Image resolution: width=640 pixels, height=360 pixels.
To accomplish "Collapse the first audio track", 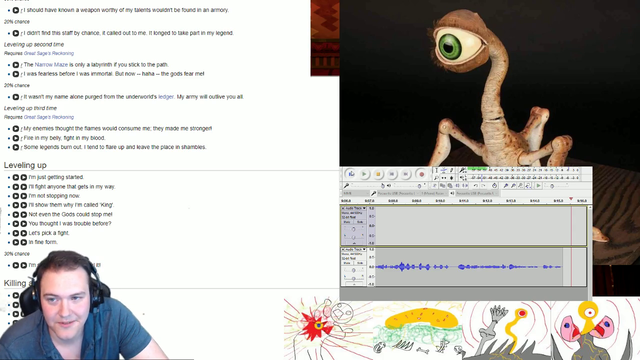I will (353, 243).
